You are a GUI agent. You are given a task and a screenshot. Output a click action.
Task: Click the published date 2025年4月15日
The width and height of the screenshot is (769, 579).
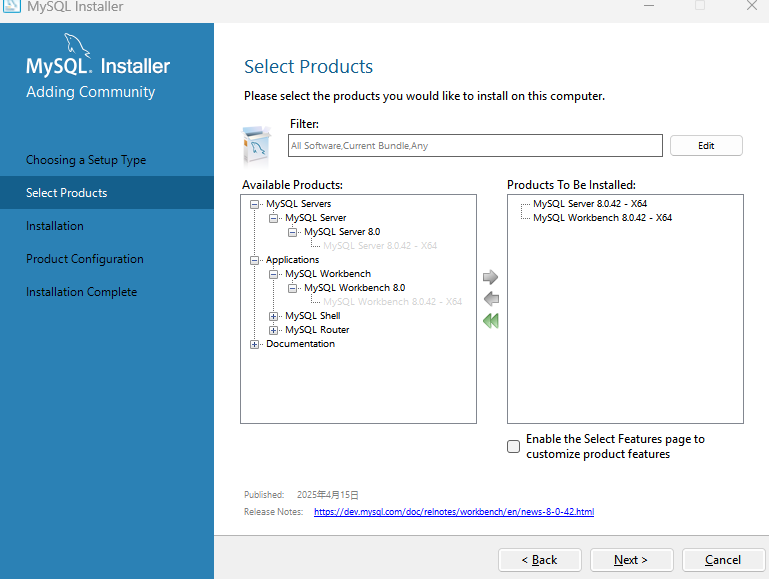[x=328, y=495]
